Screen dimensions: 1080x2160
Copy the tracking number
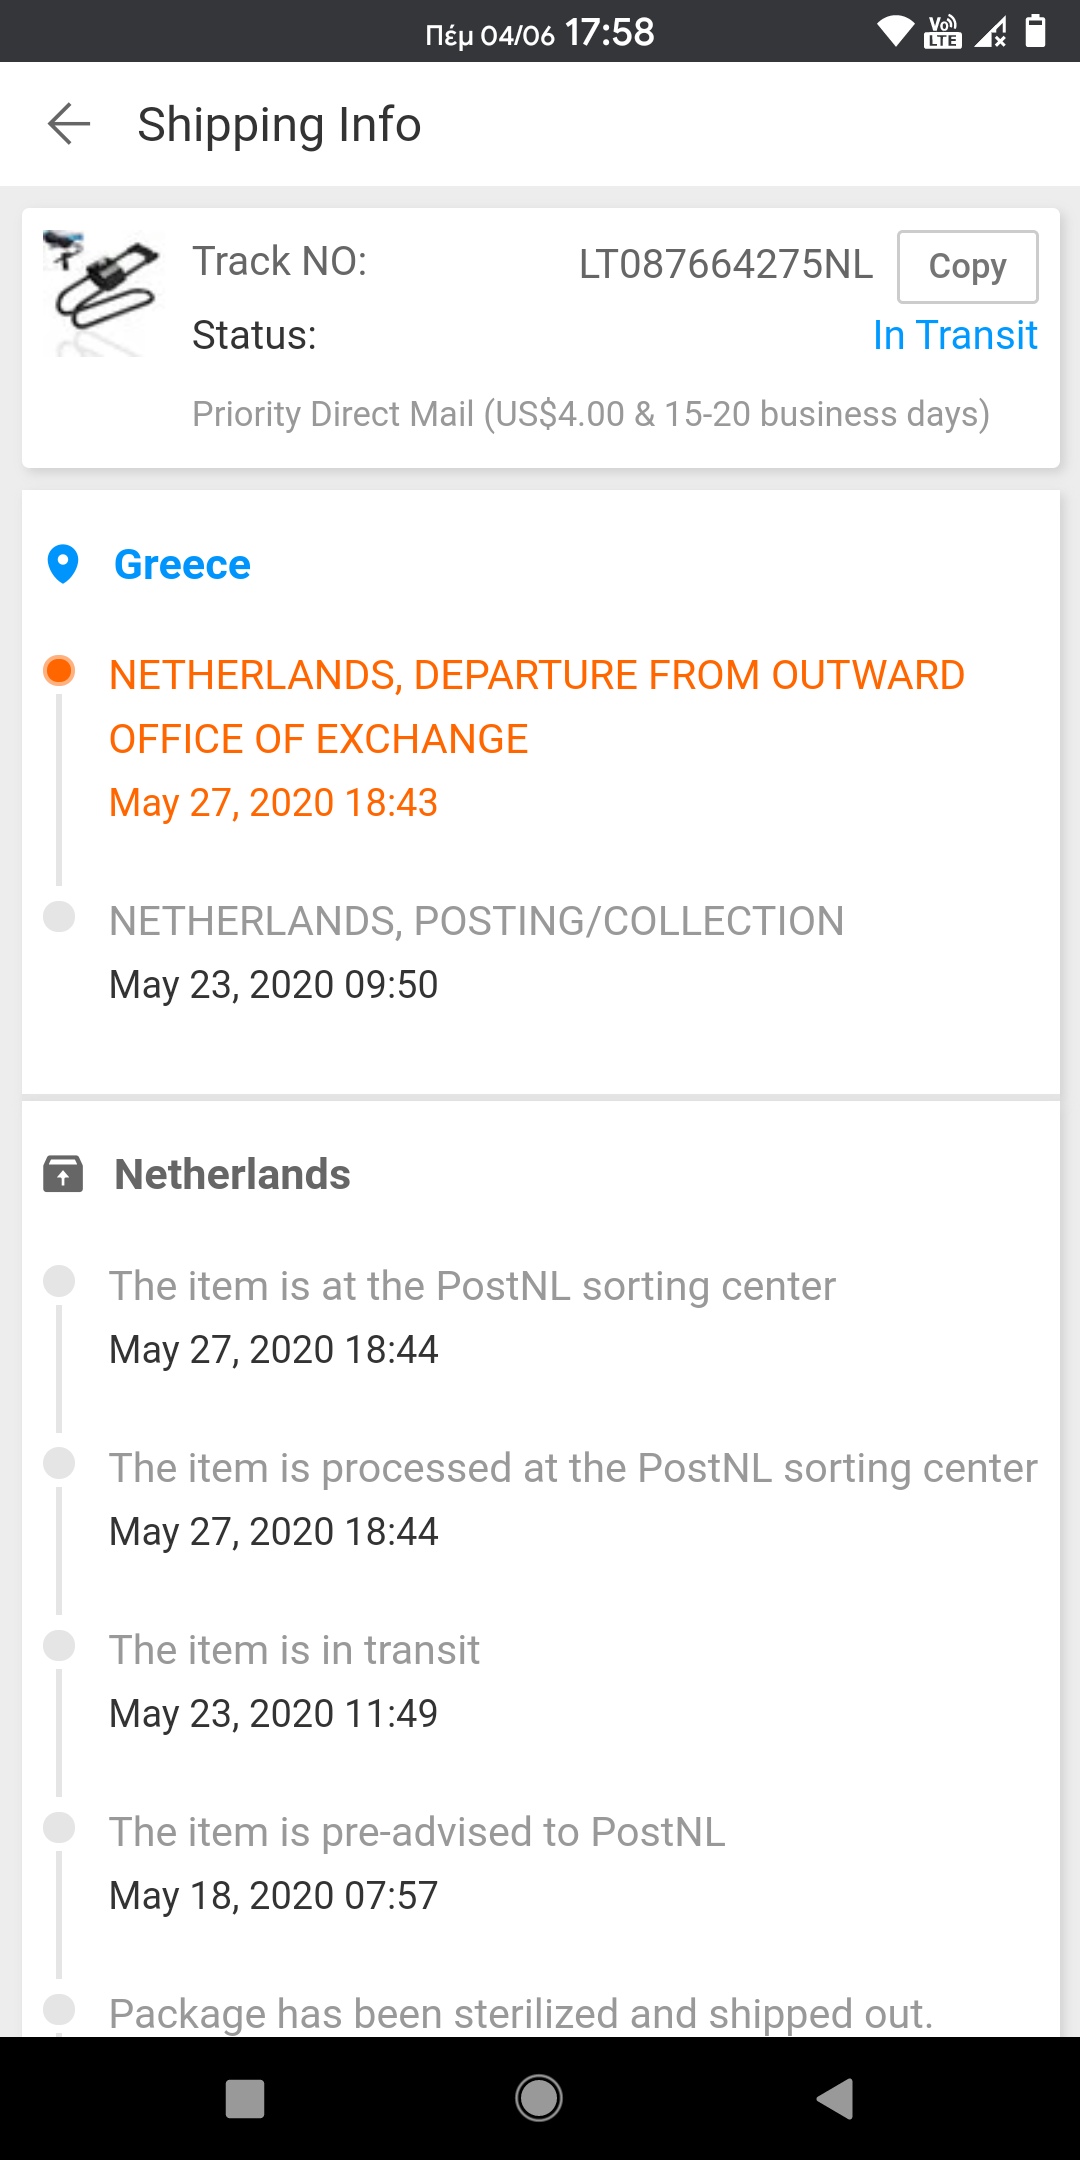coord(967,266)
